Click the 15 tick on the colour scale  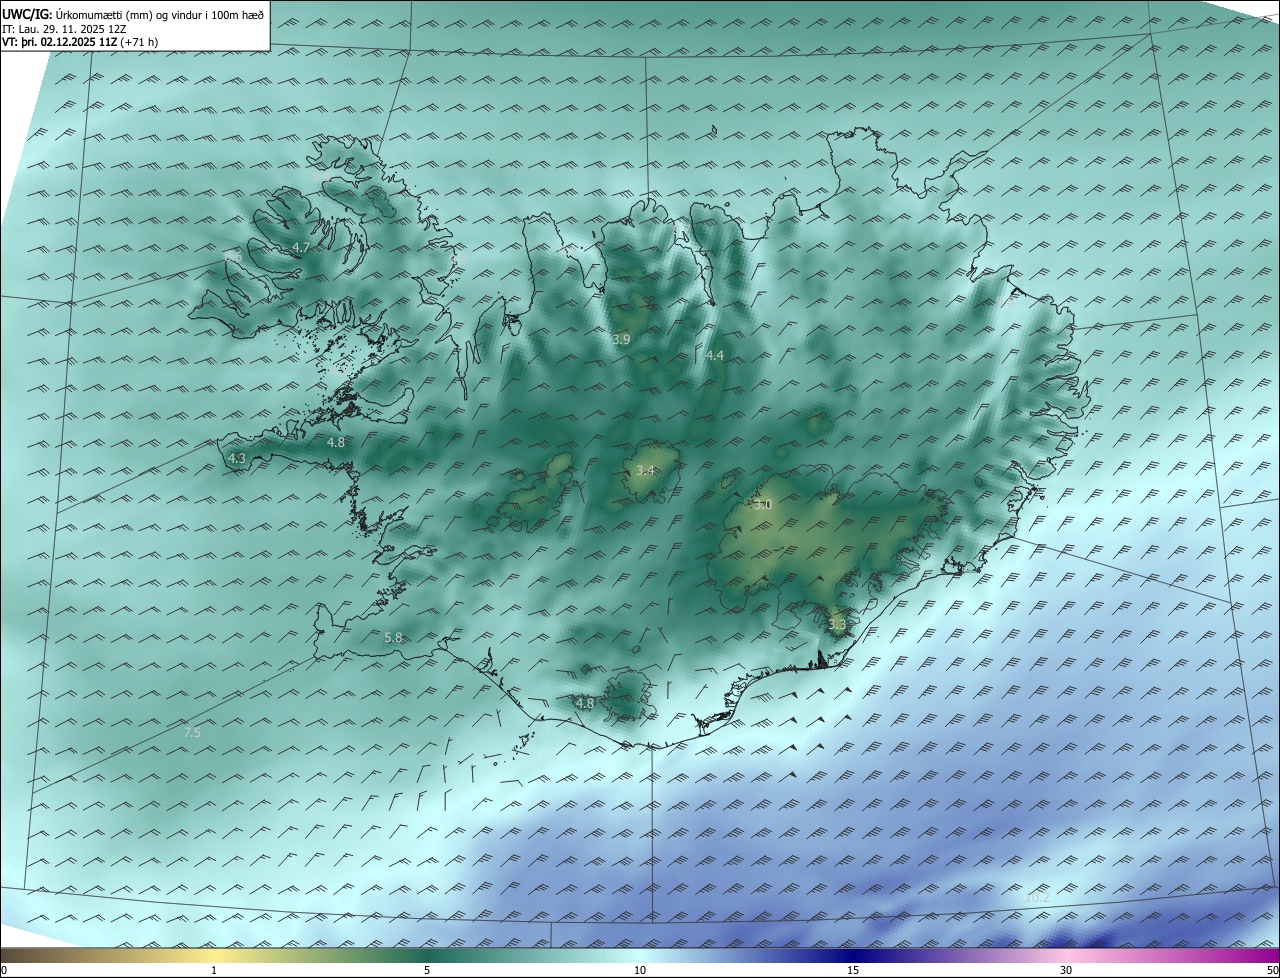(853, 970)
